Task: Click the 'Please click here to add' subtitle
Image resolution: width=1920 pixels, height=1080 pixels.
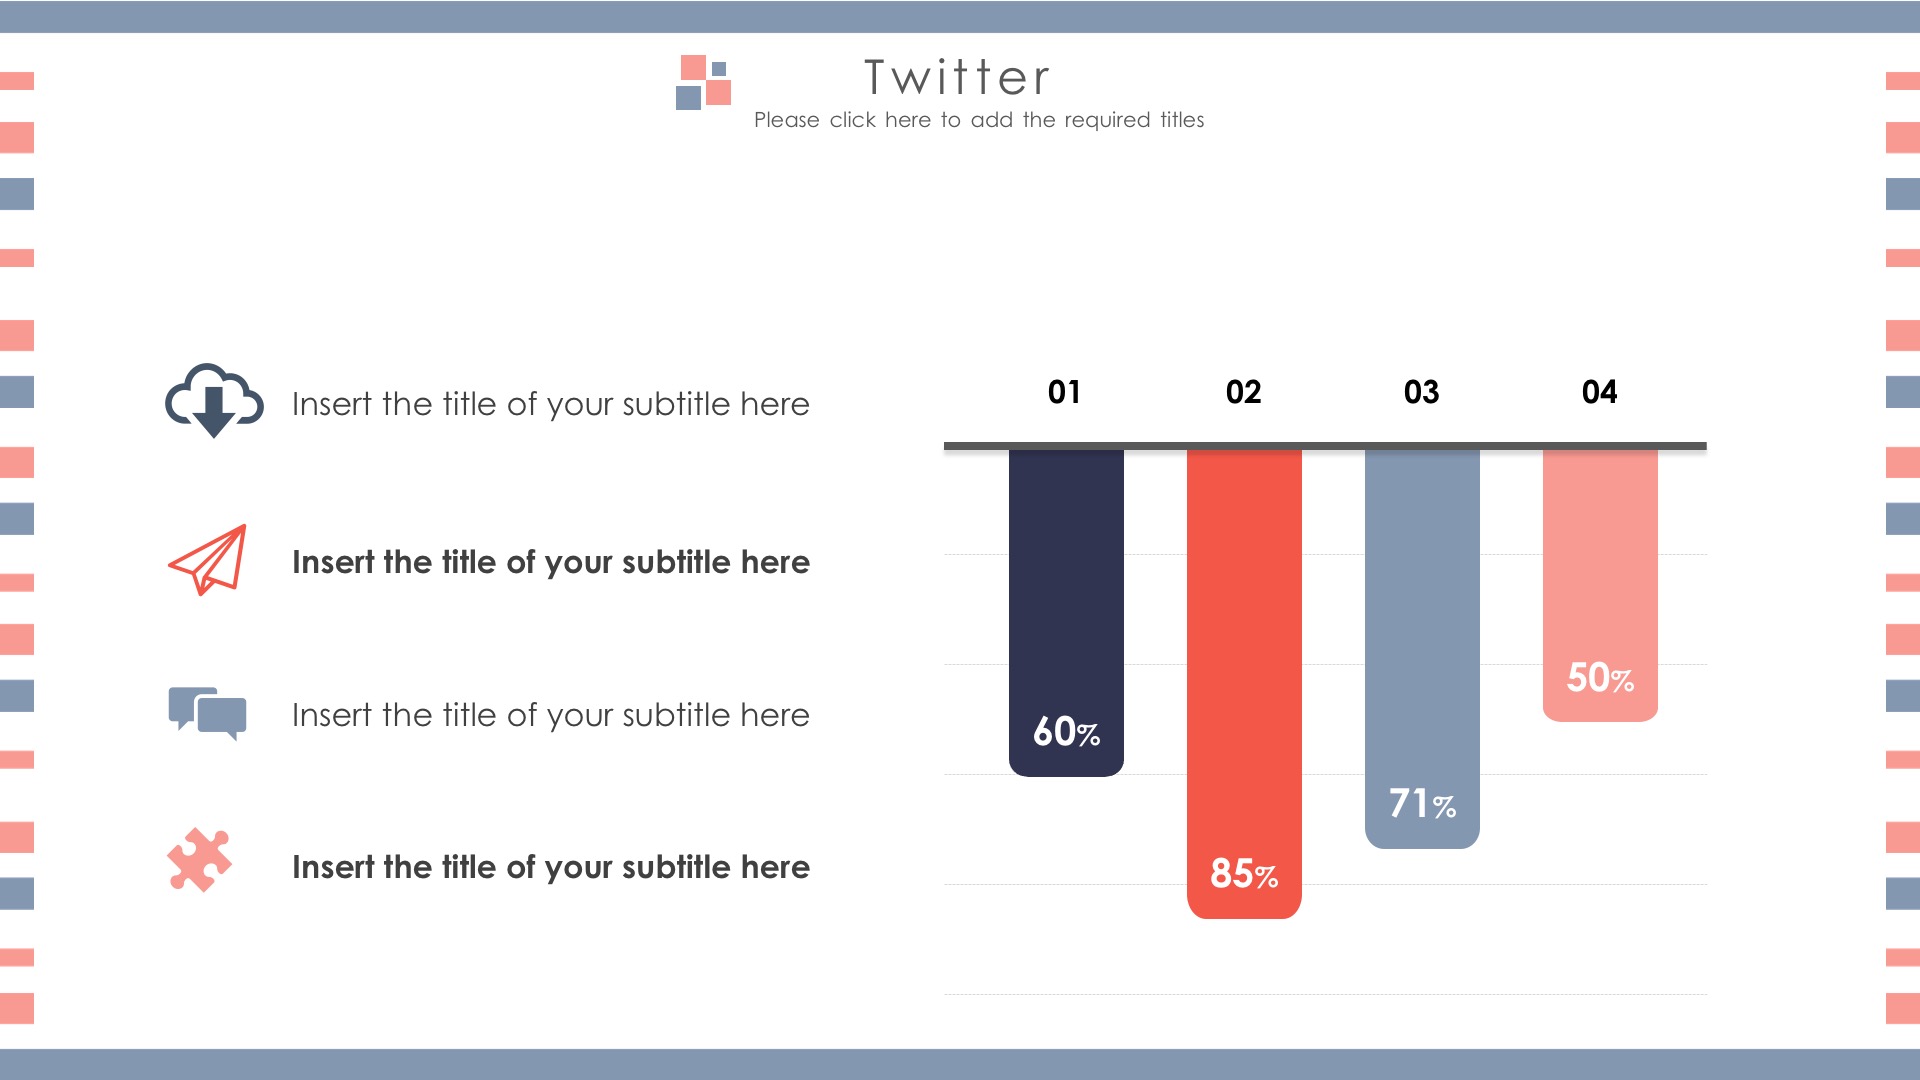Action: tap(978, 120)
